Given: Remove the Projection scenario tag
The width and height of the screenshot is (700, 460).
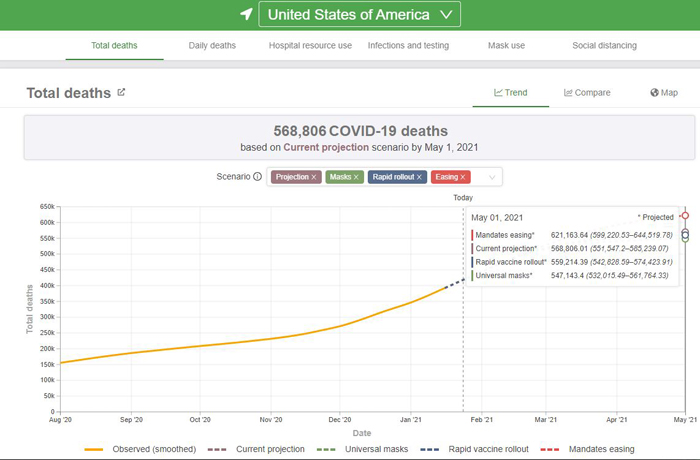Looking at the screenshot, I should pyautogui.click(x=313, y=177).
